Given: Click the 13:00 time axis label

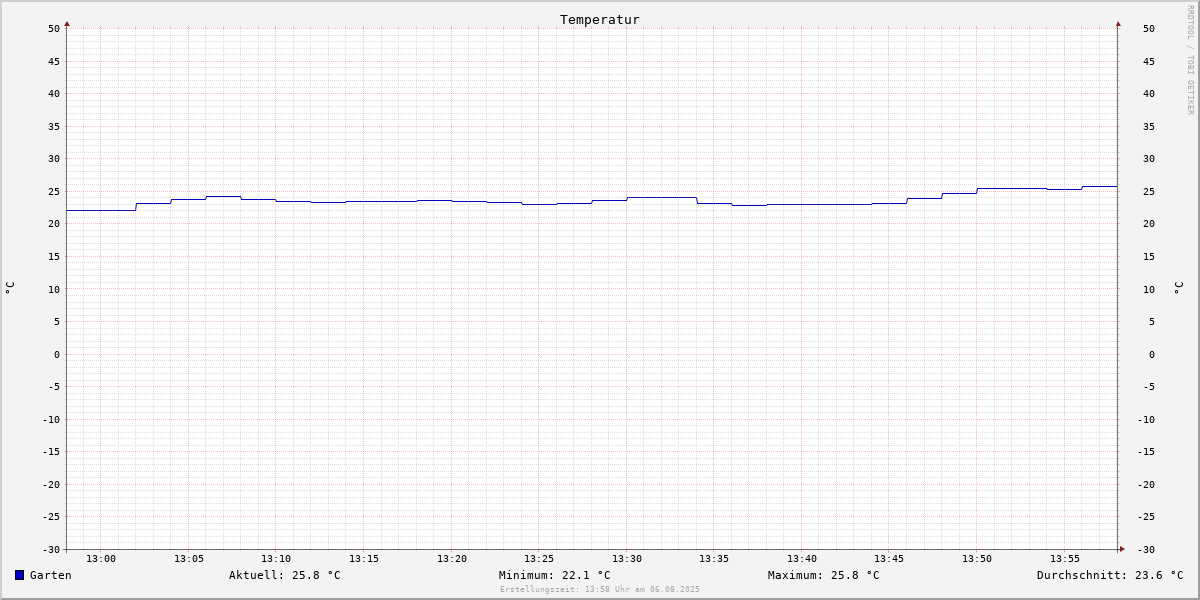Looking at the screenshot, I should pyautogui.click(x=101, y=559).
